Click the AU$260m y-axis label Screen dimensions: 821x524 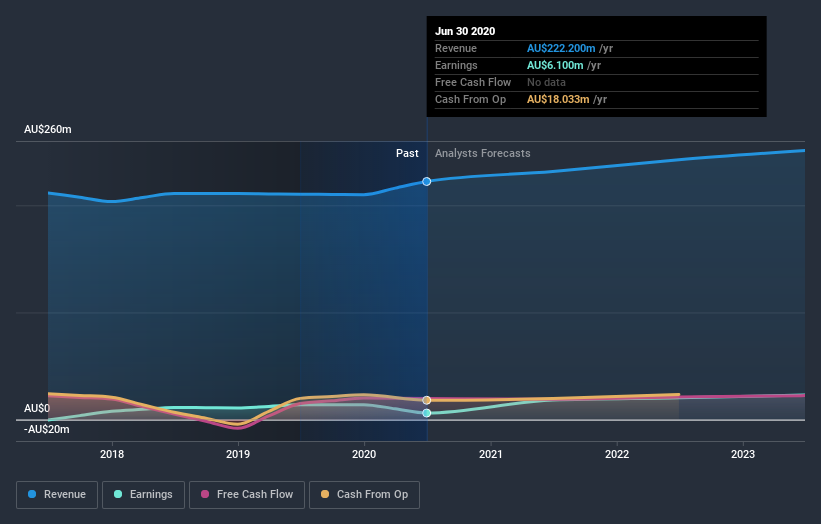[48, 129]
